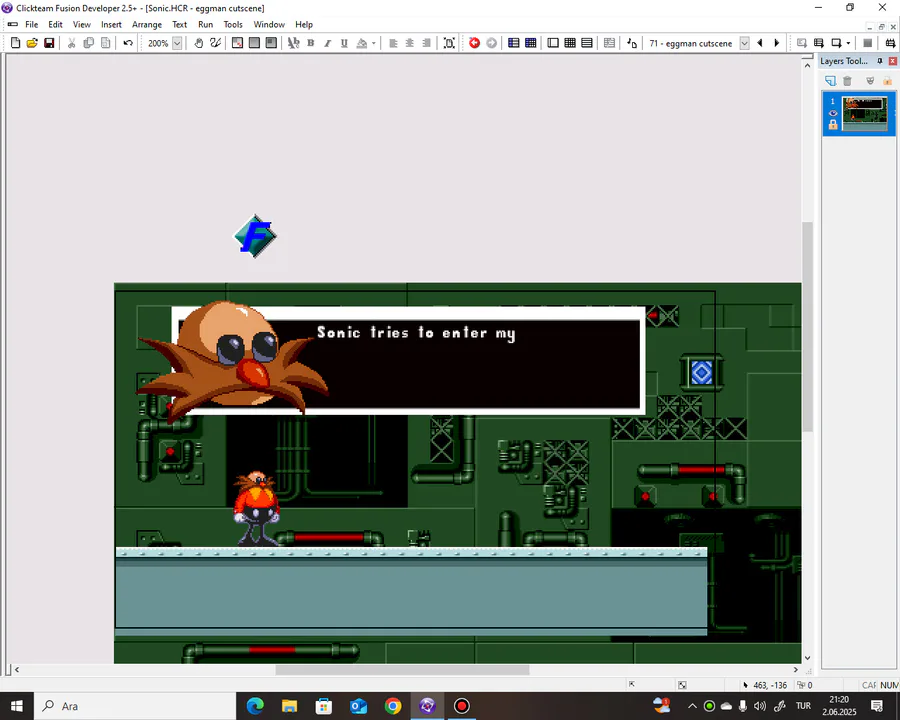Open the View menu

tap(82, 25)
